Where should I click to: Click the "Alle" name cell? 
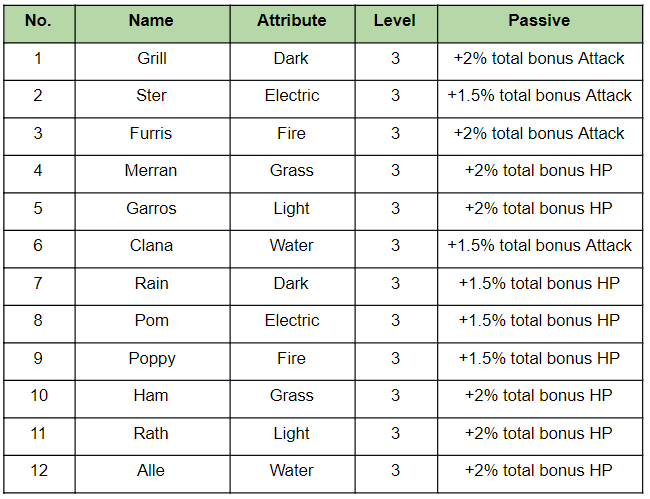151,471
